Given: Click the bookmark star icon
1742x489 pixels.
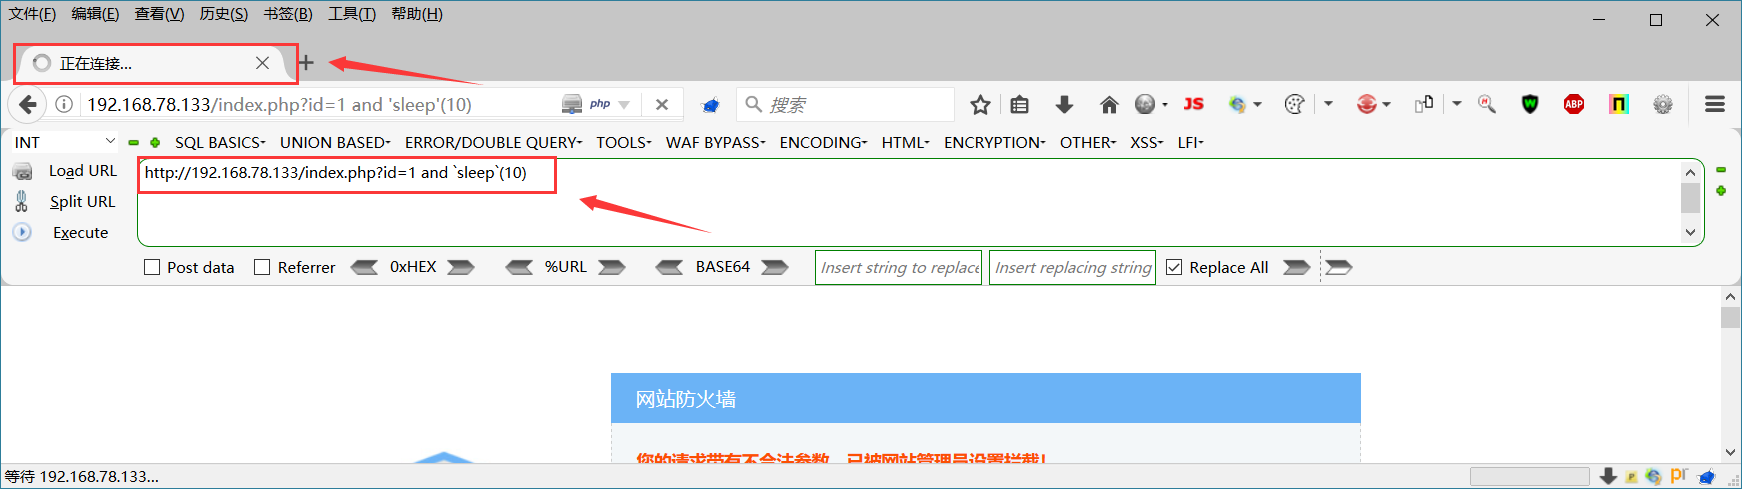Looking at the screenshot, I should (980, 105).
